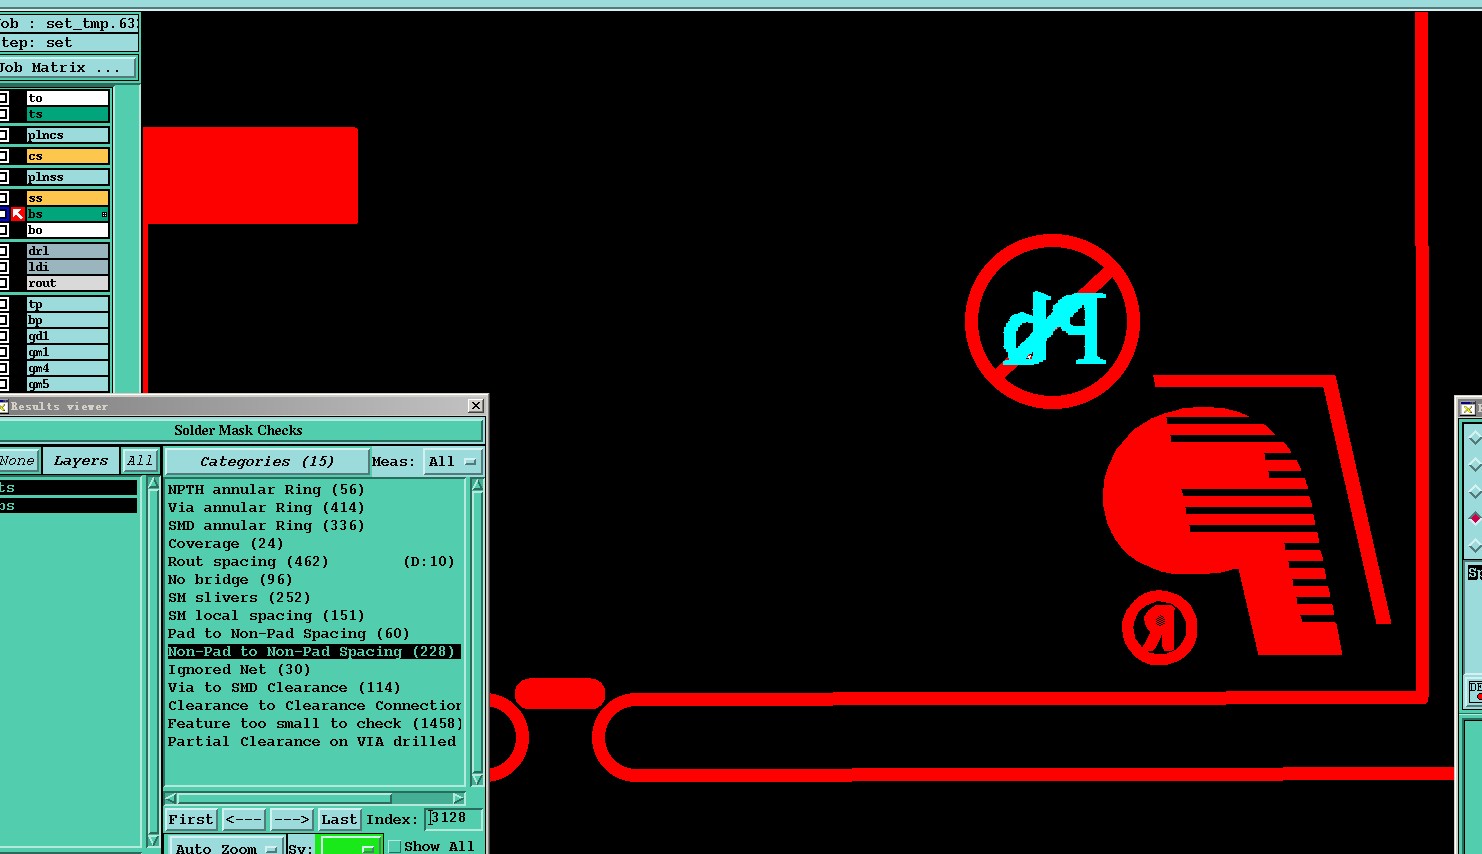Click the All layers button
1482x854 pixels.
coord(140,461)
